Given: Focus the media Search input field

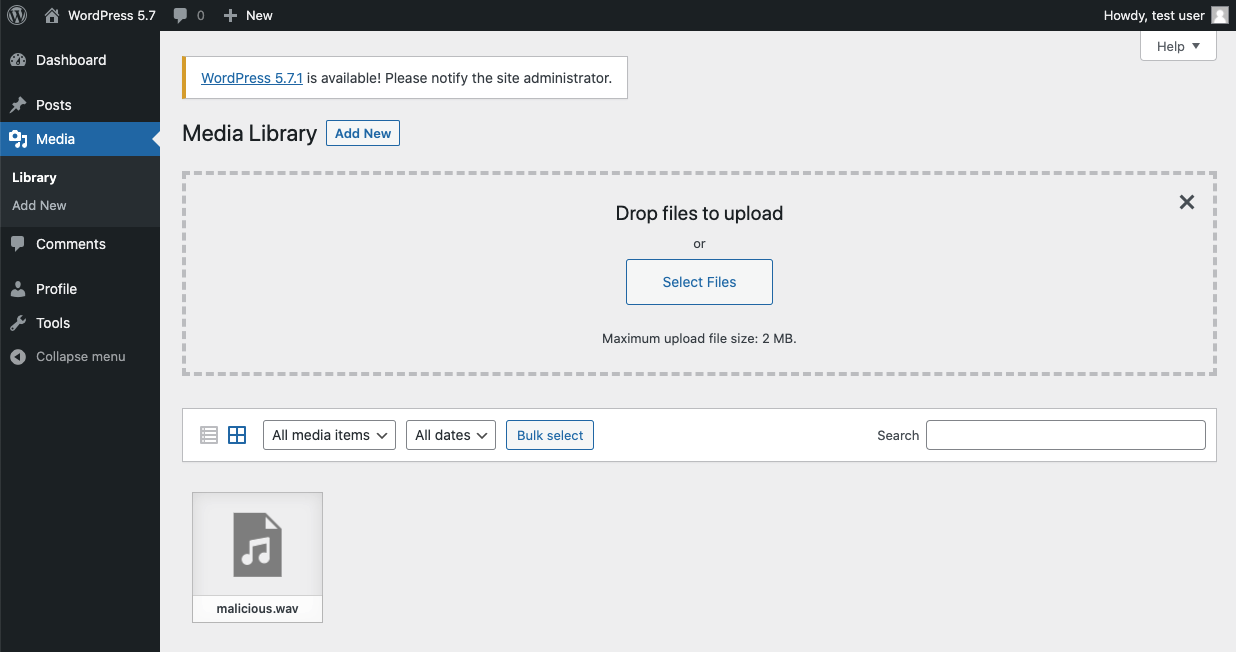Looking at the screenshot, I should [x=1066, y=435].
